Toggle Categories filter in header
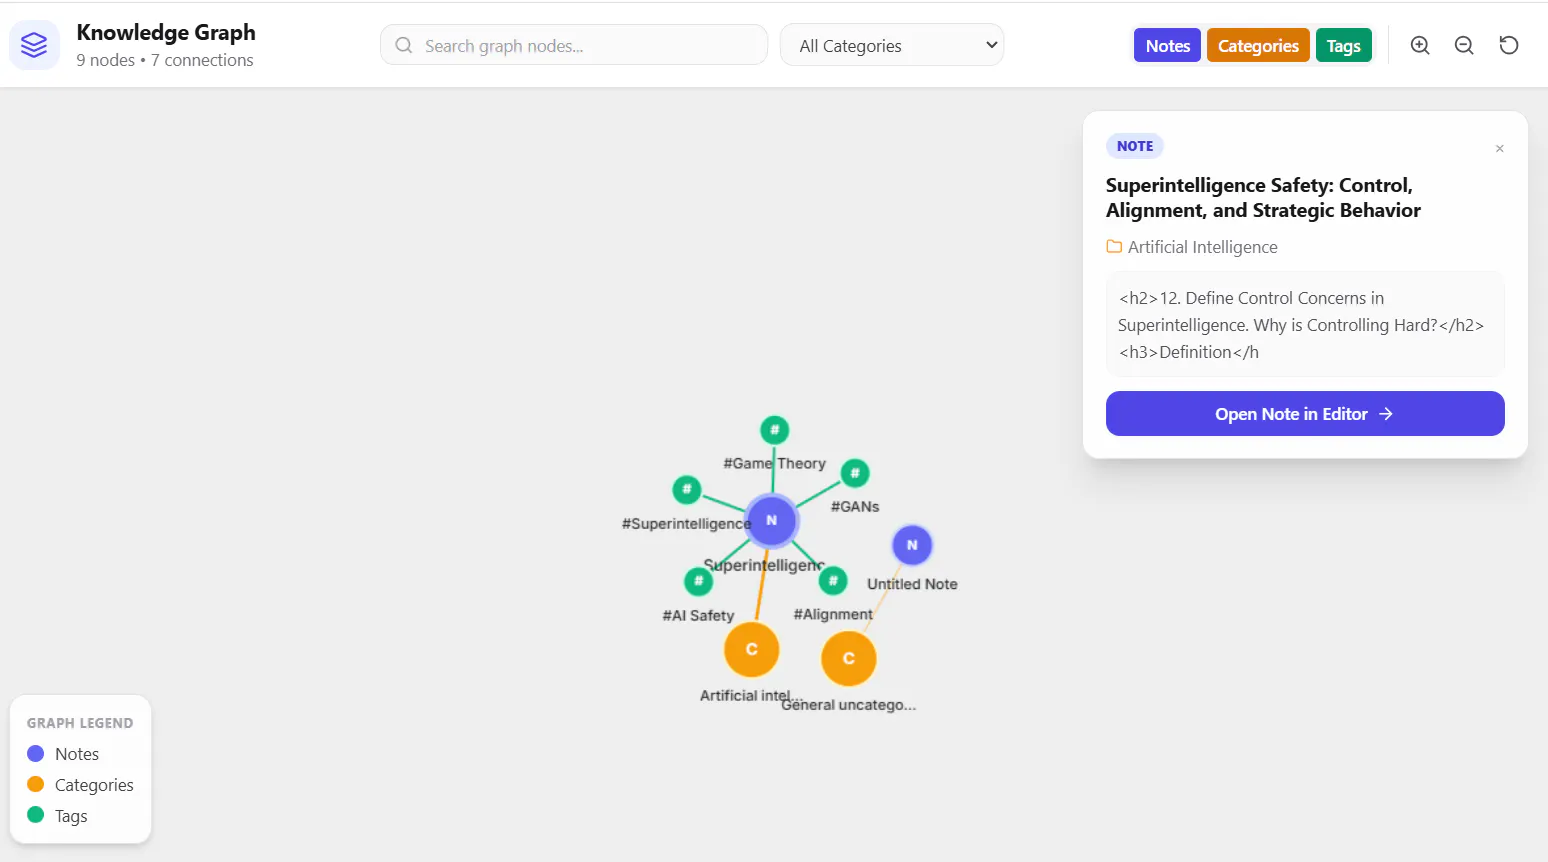Image resolution: width=1548 pixels, height=862 pixels. (x=1258, y=46)
